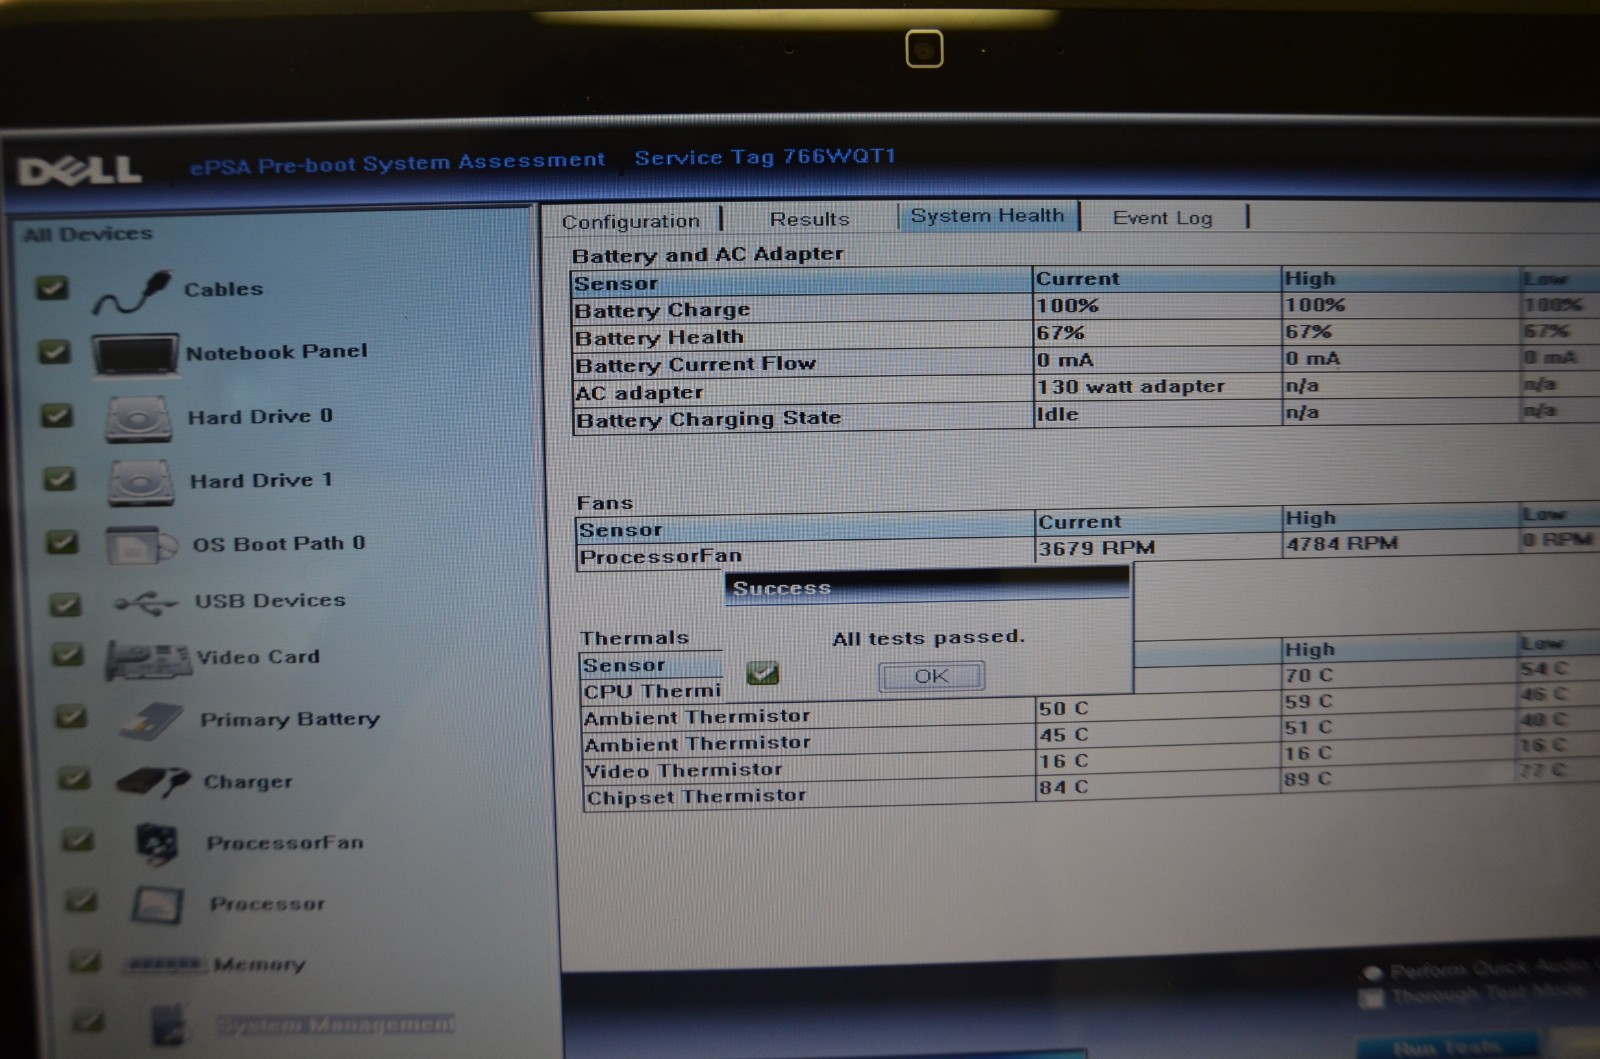
Task: Toggle the System Management checkbox
Action: 88,1021
